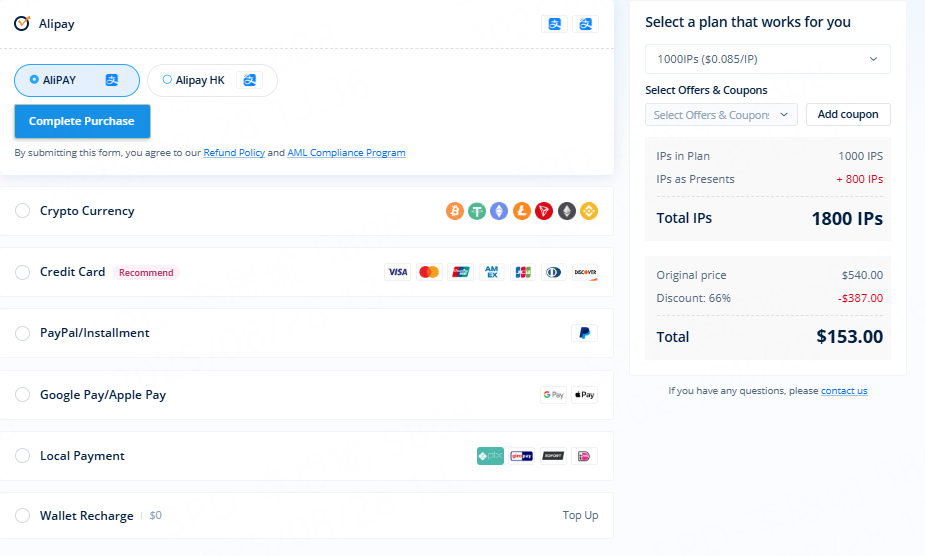Open the Refund Policy link
The height and width of the screenshot is (556, 925).
234,153
